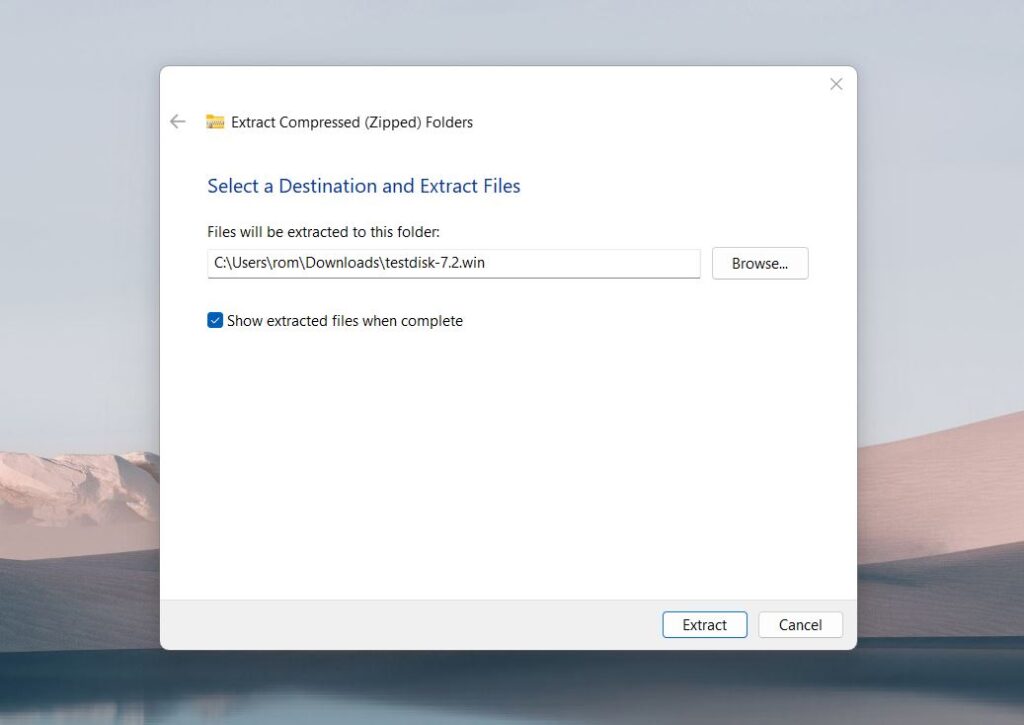Uncheck Show extracted files when complete

click(214, 320)
